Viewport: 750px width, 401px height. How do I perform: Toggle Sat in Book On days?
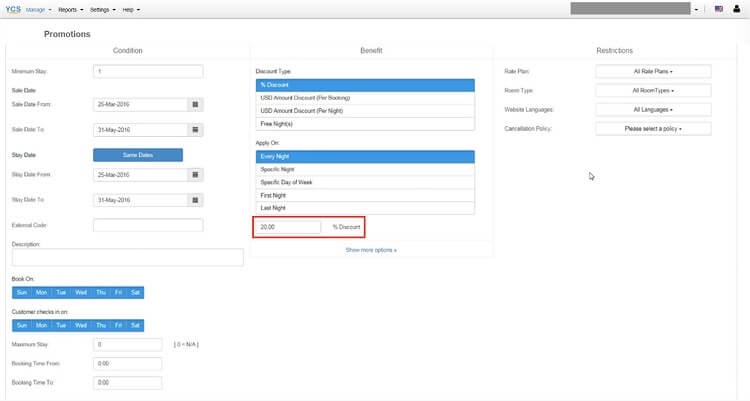135,293
